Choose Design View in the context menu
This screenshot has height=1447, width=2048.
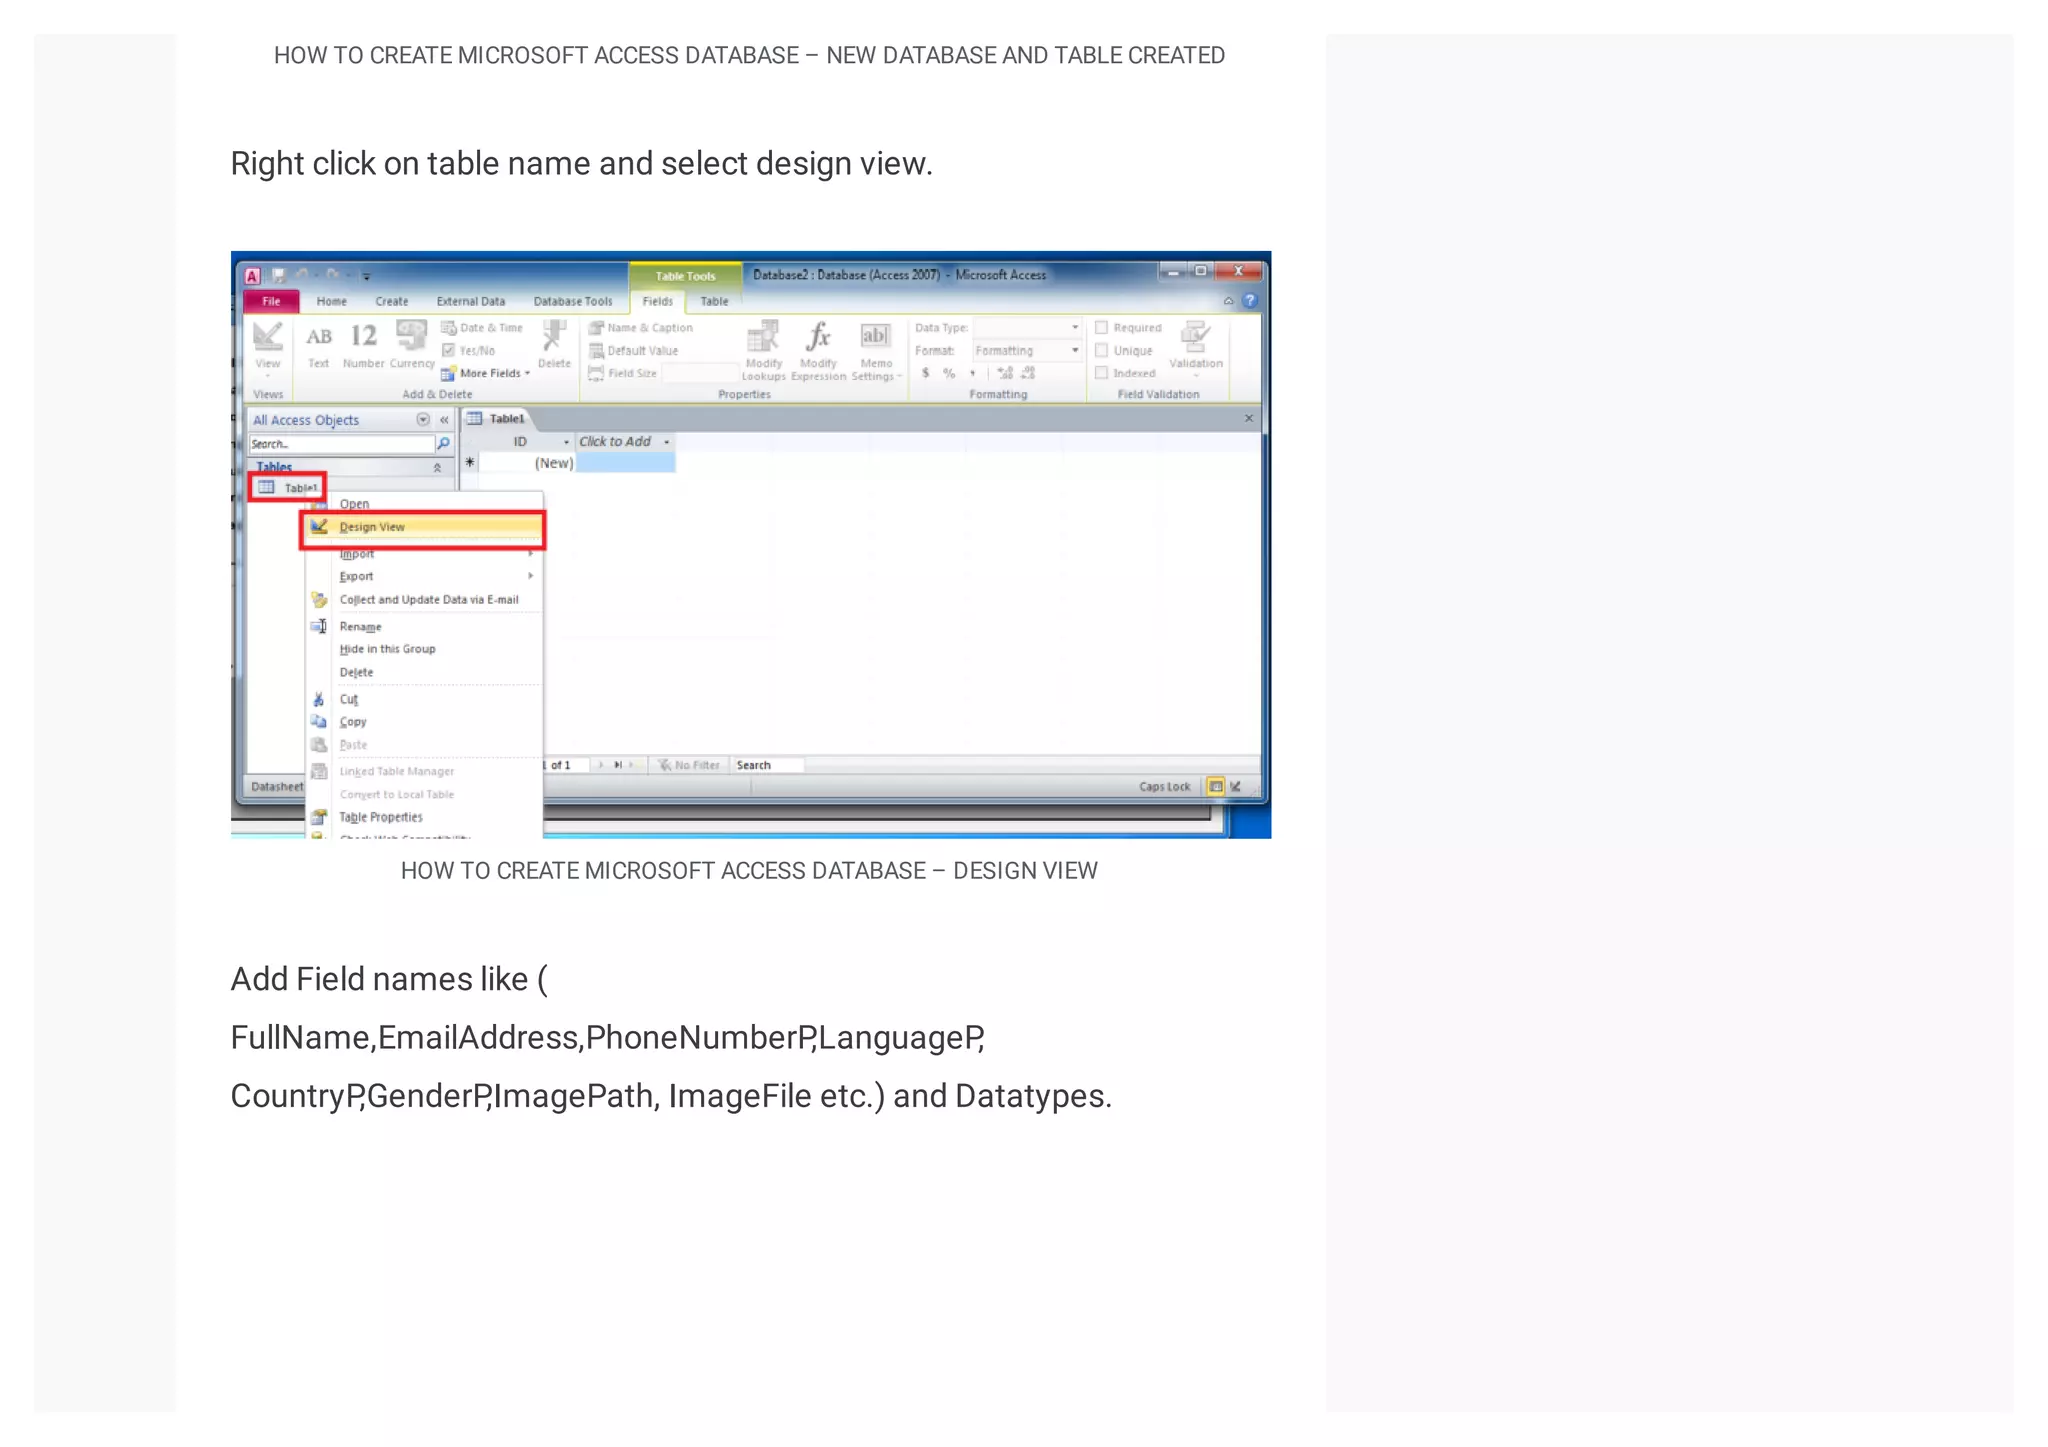(423, 527)
